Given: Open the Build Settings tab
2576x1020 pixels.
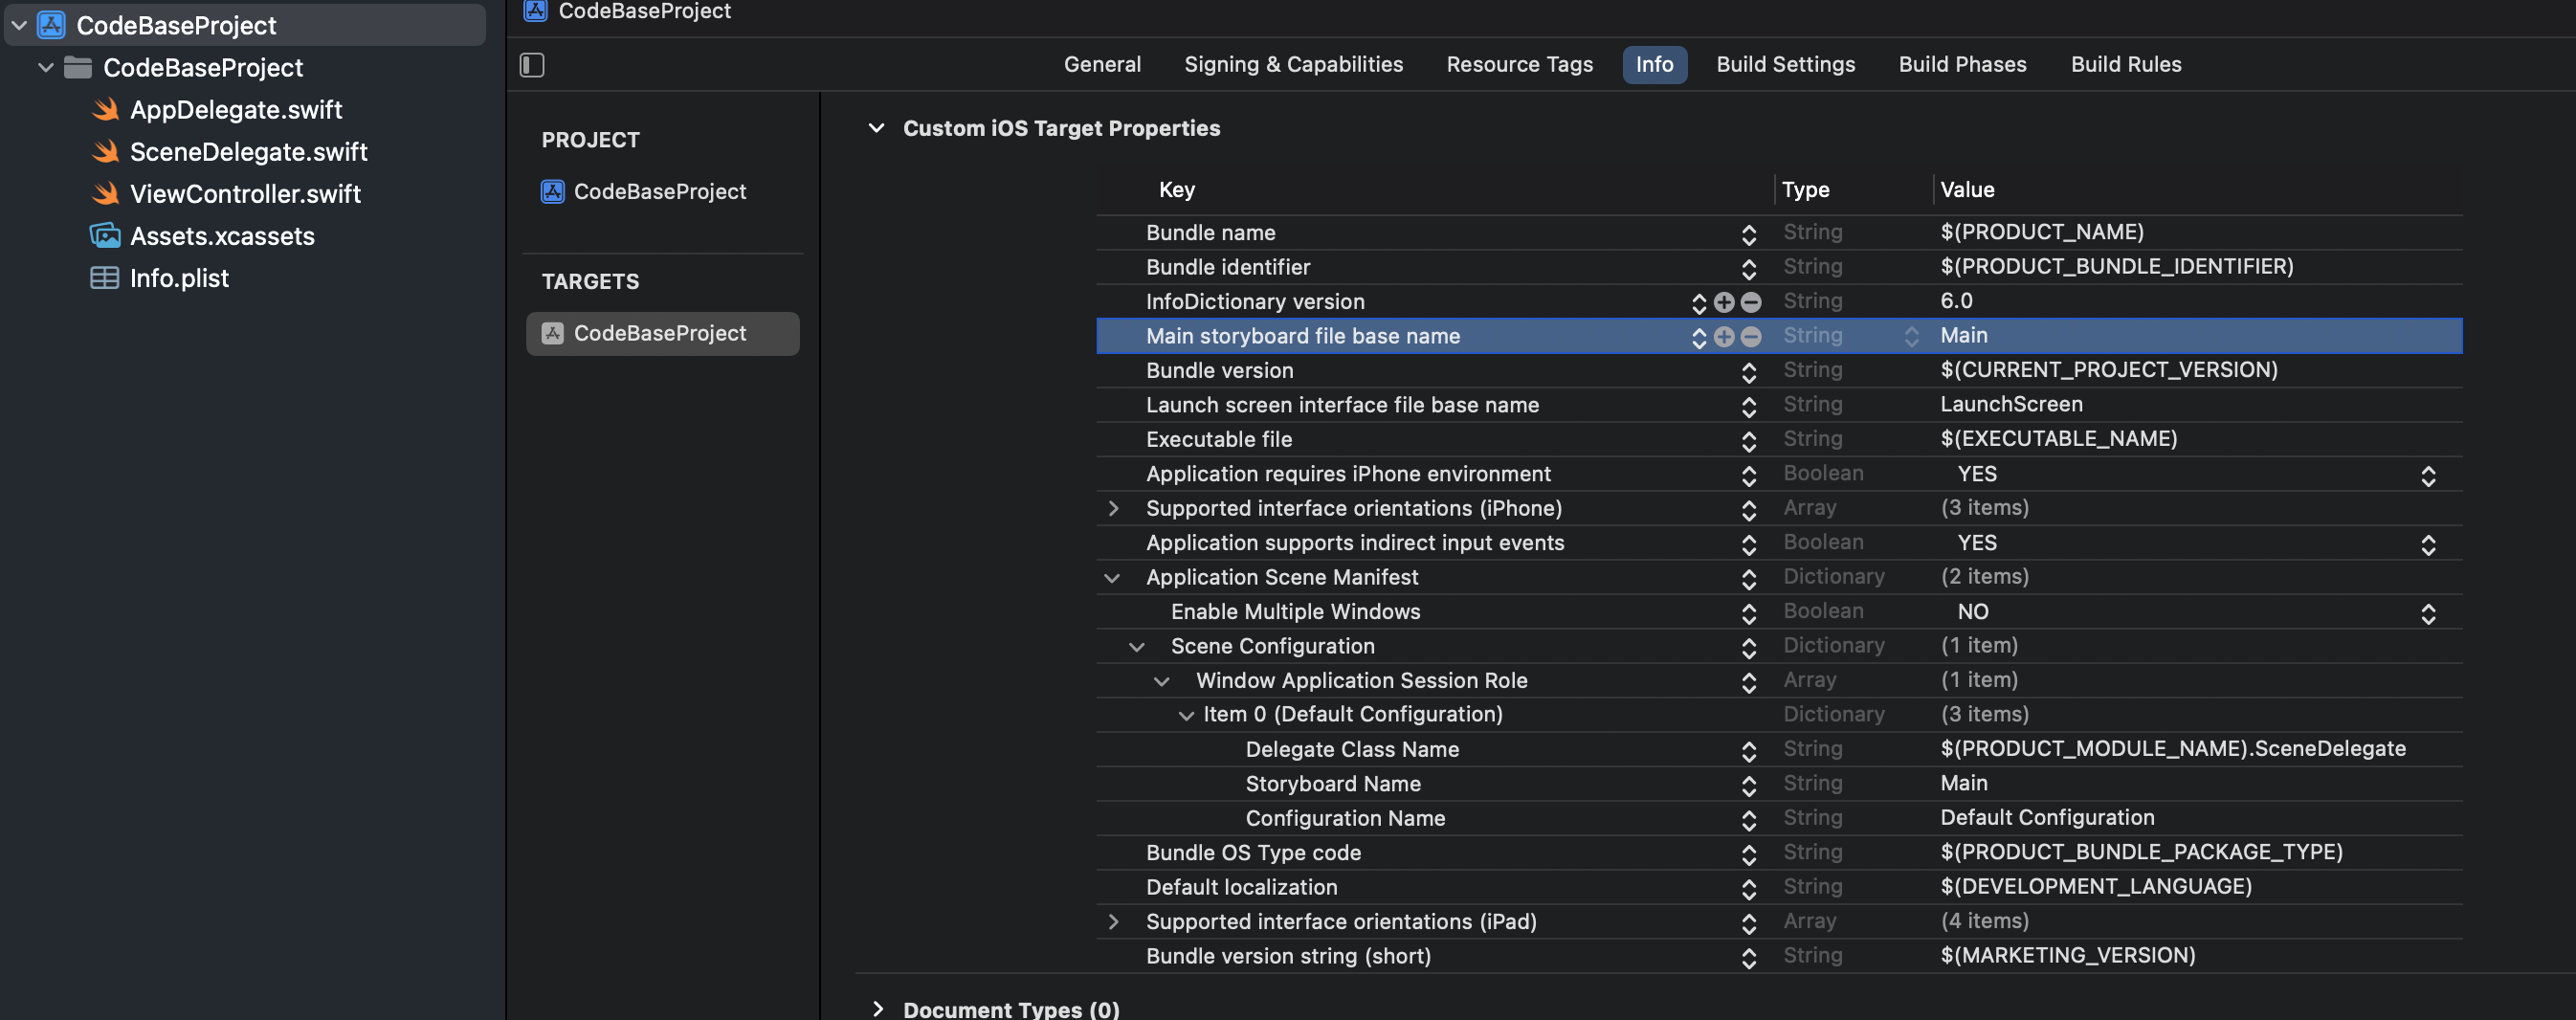Looking at the screenshot, I should point(1786,64).
